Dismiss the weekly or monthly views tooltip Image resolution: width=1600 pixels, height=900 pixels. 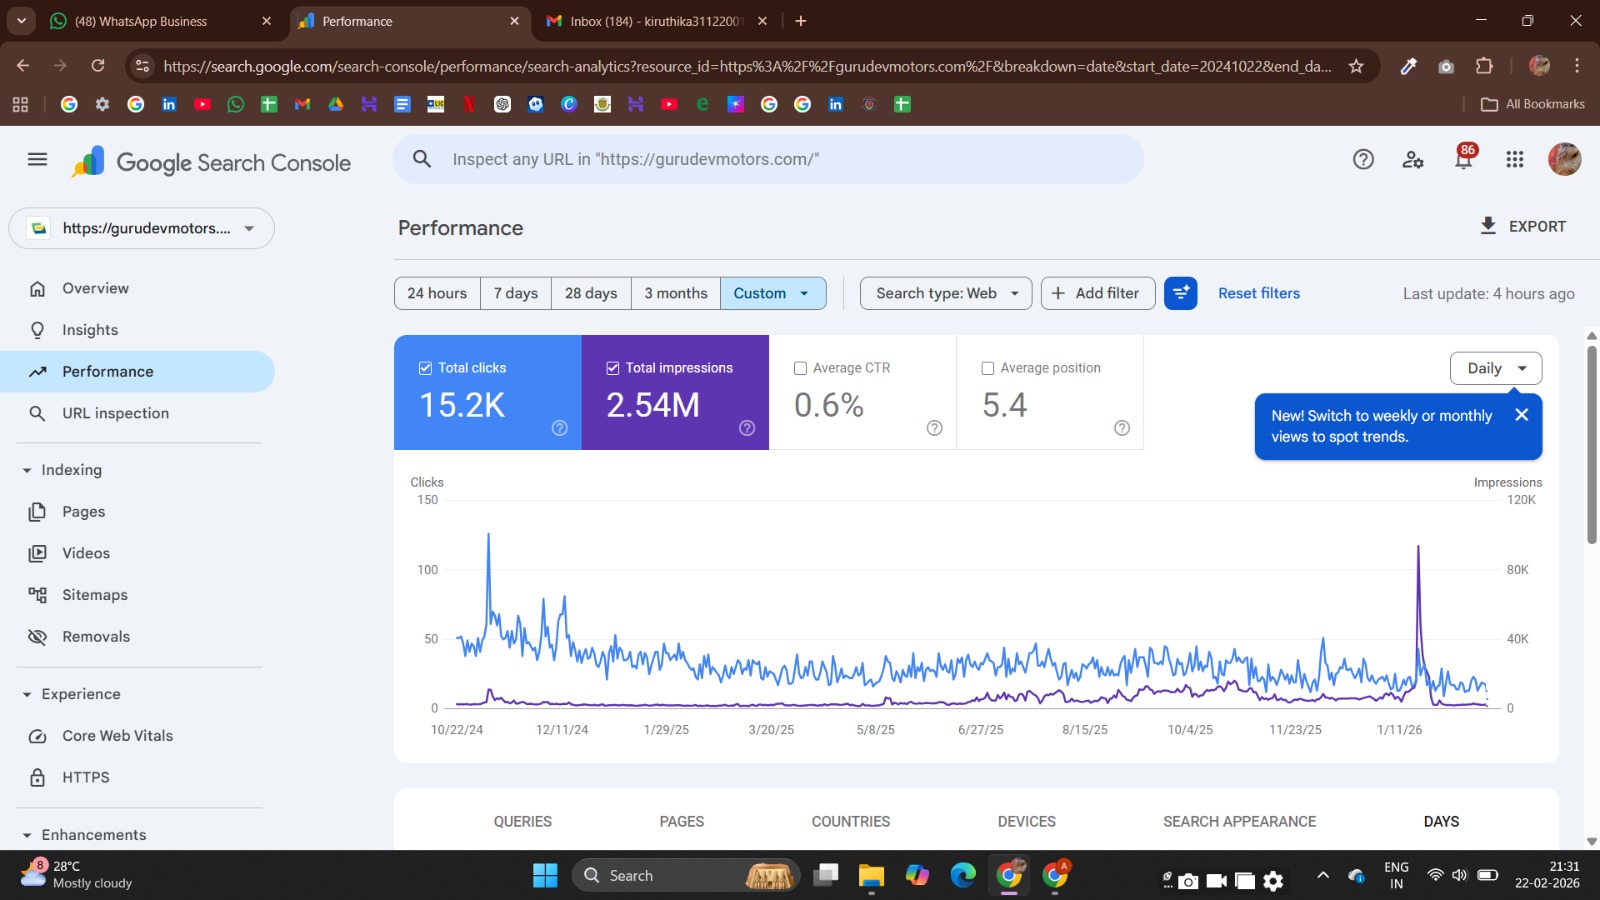pyautogui.click(x=1521, y=415)
